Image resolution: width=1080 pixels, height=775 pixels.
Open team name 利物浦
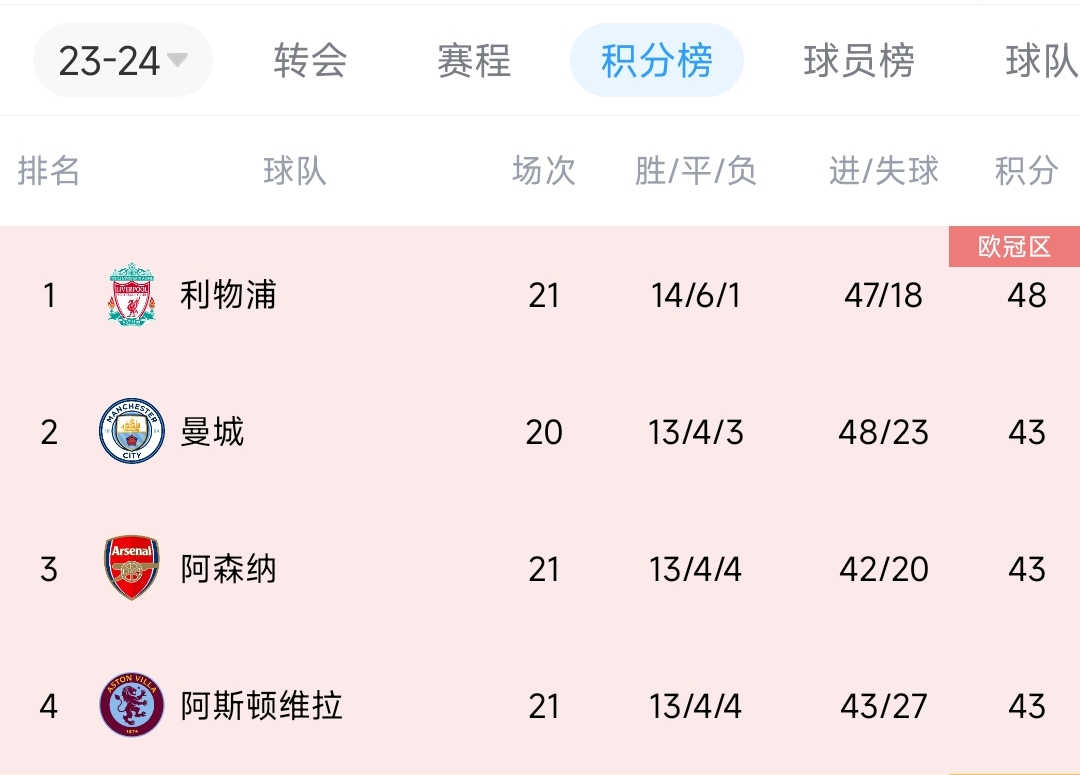click(228, 295)
